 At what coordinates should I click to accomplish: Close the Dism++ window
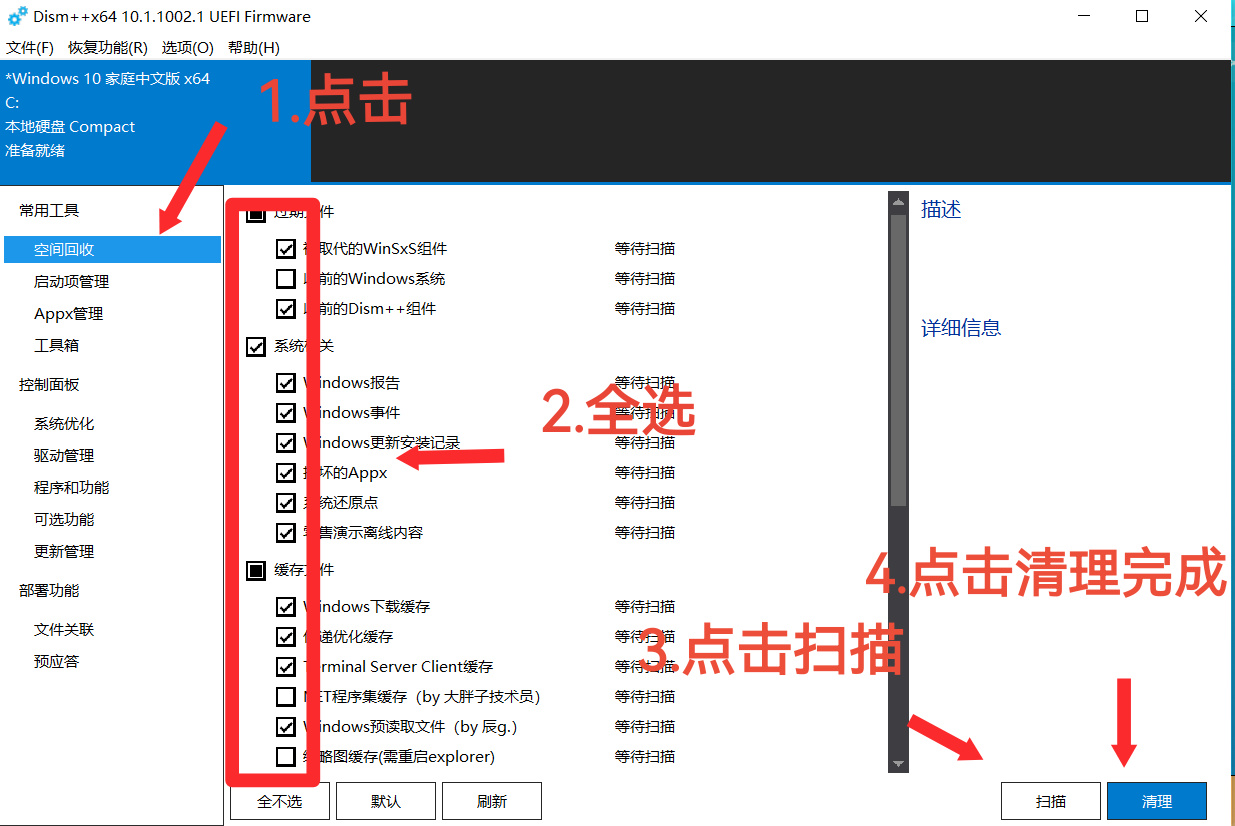pyautogui.click(x=1200, y=16)
